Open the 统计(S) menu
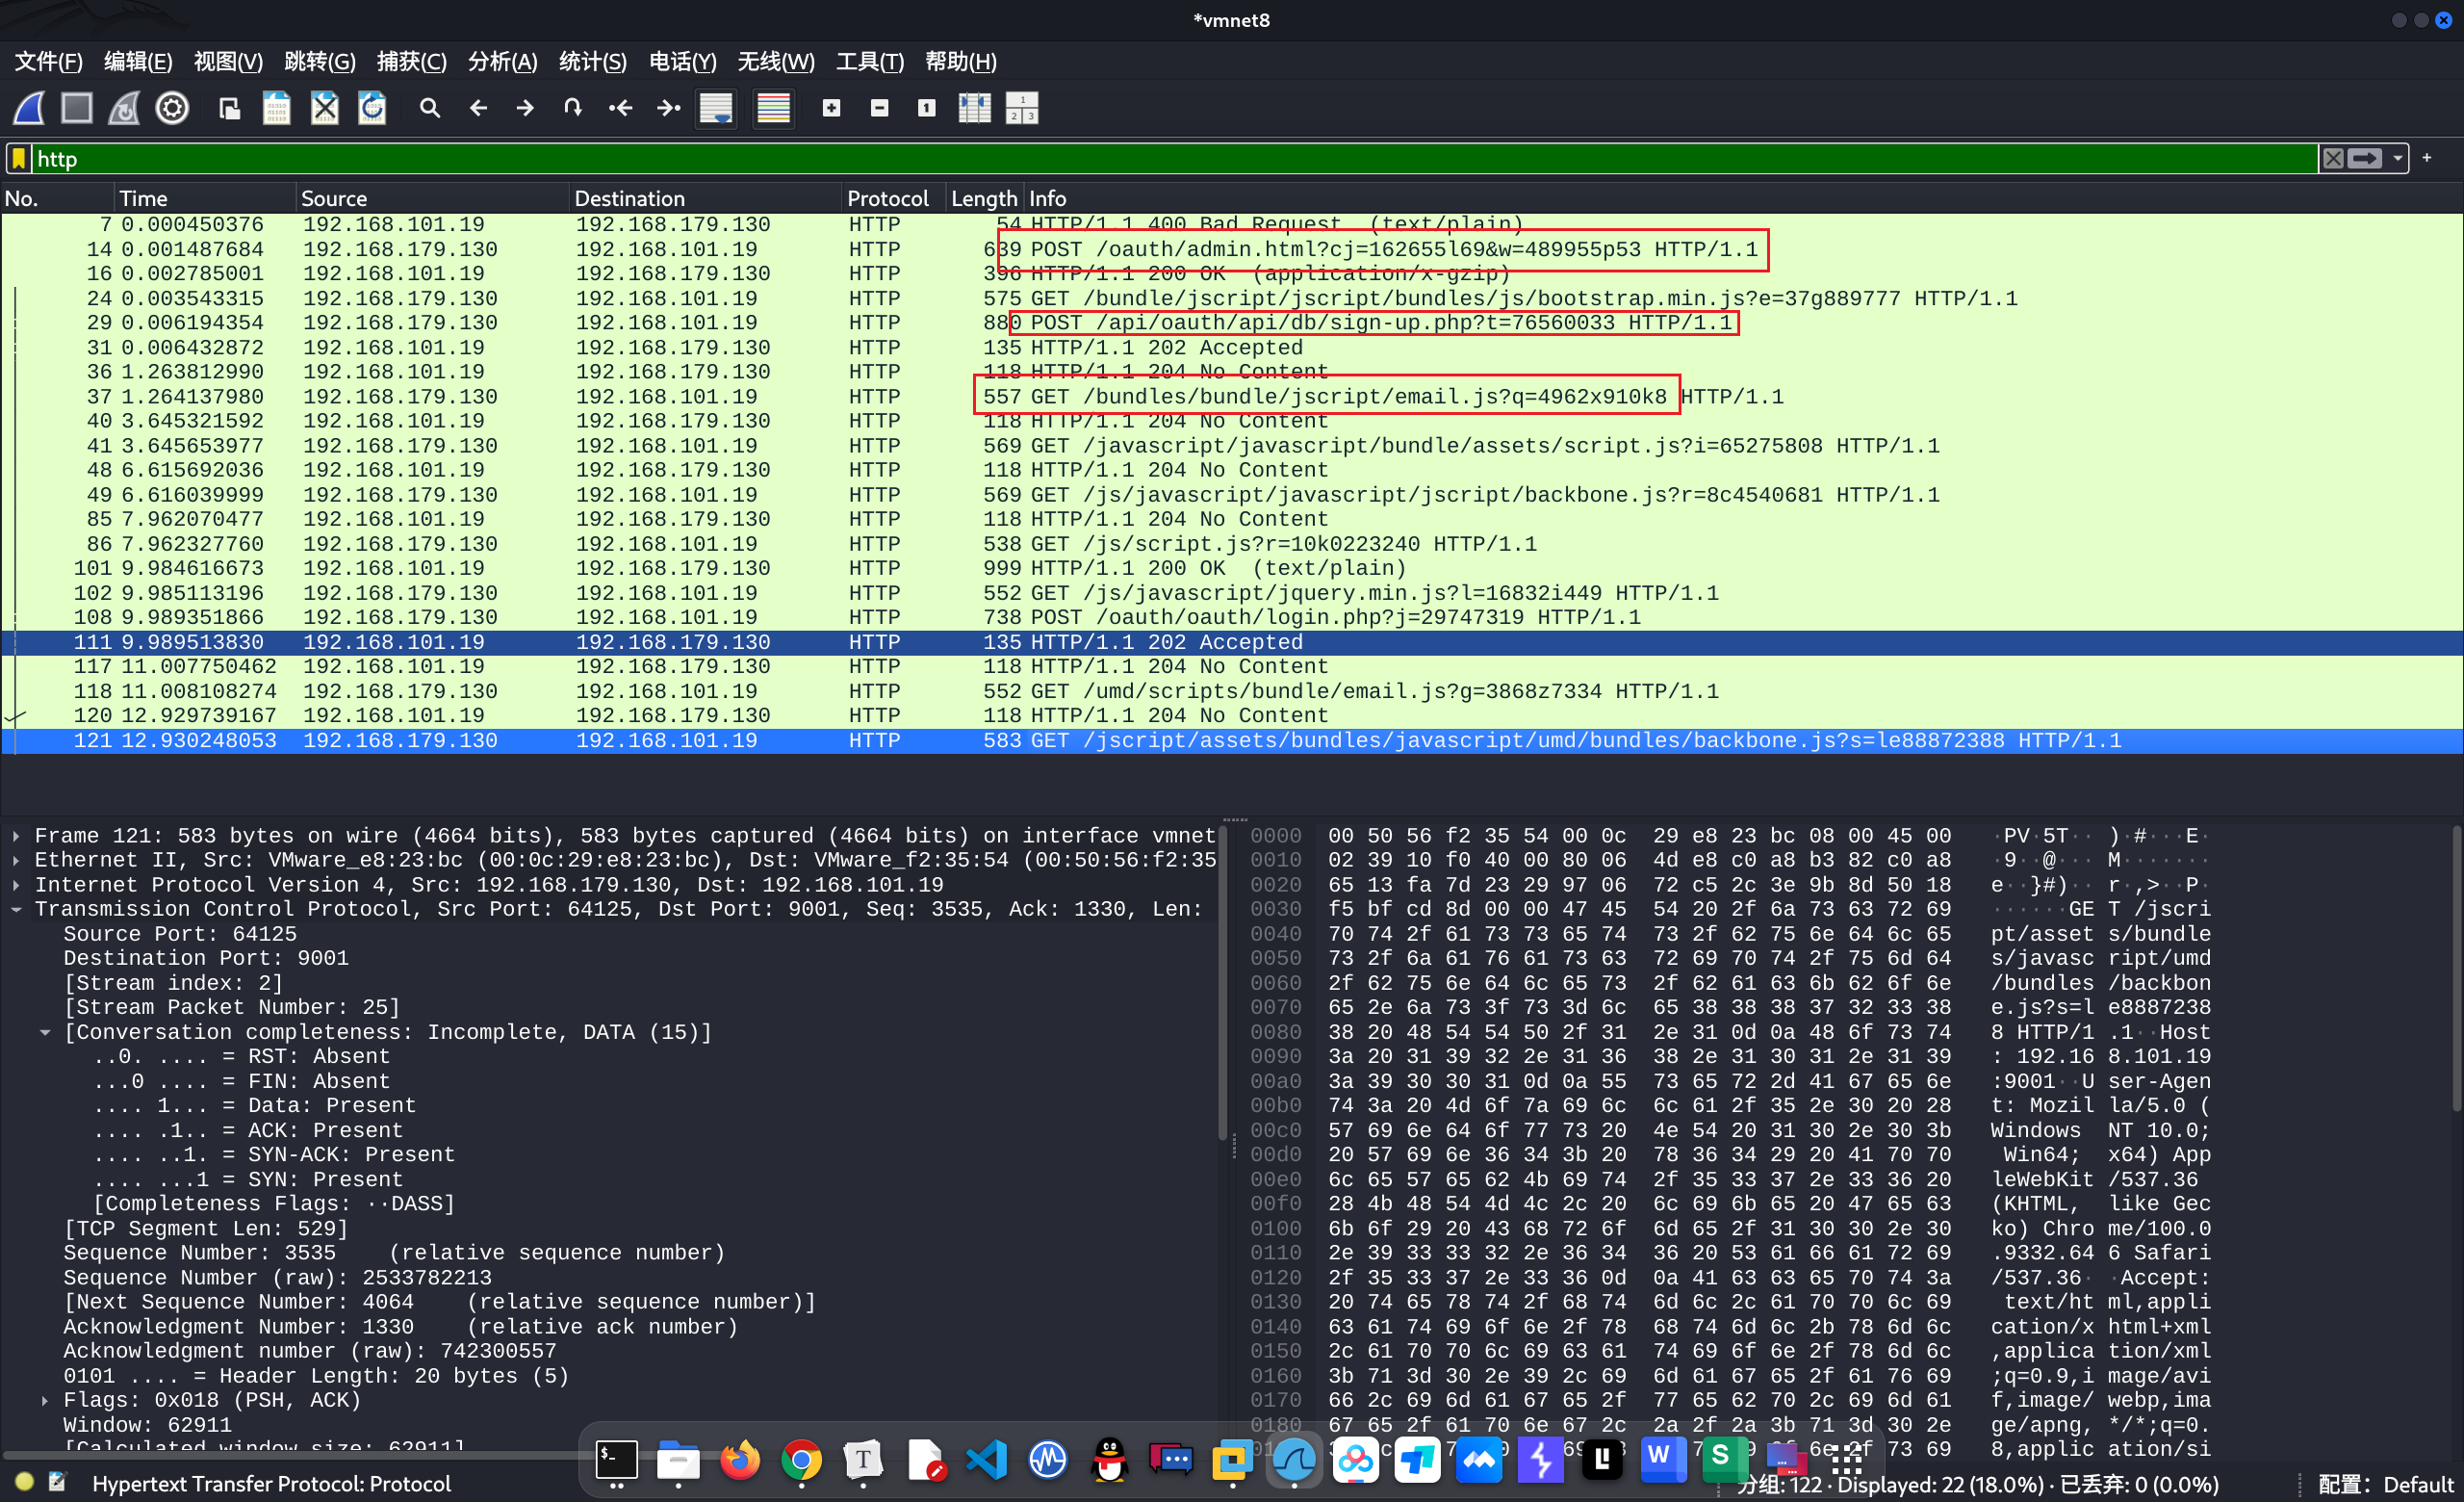Screen dimensions: 2464x1502 [x=592, y=62]
